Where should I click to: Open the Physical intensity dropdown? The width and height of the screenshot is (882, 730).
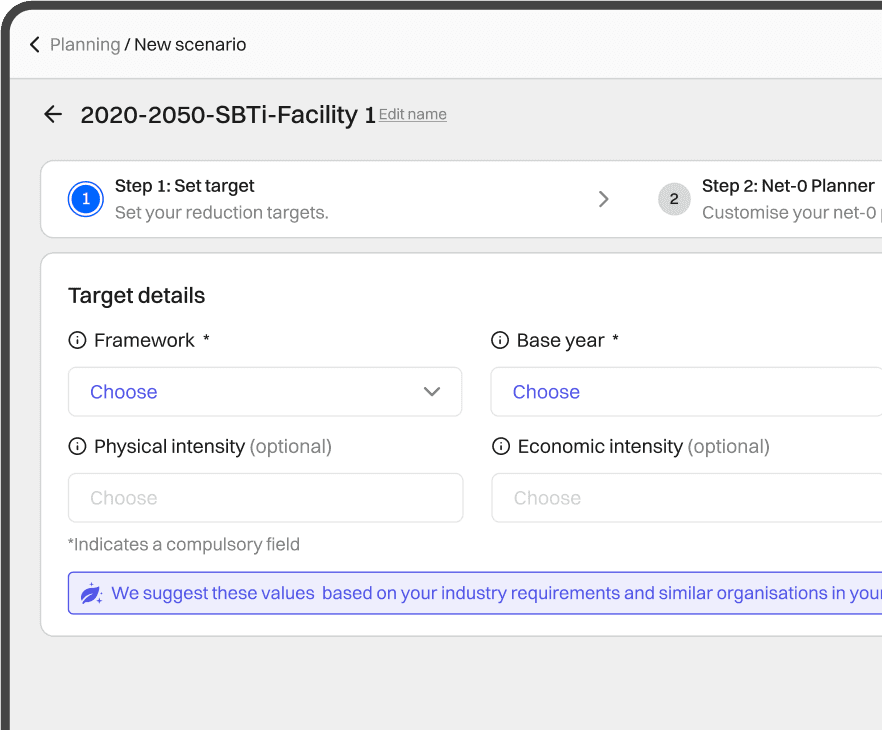pyautogui.click(x=265, y=498)
